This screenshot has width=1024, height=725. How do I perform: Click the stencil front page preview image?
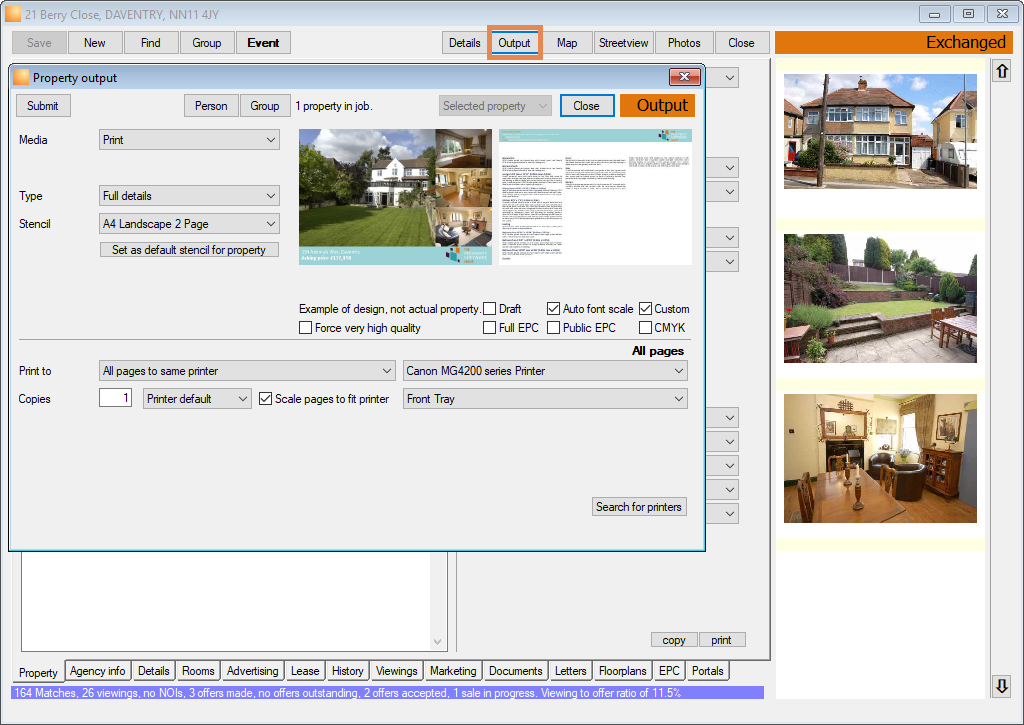395,197
